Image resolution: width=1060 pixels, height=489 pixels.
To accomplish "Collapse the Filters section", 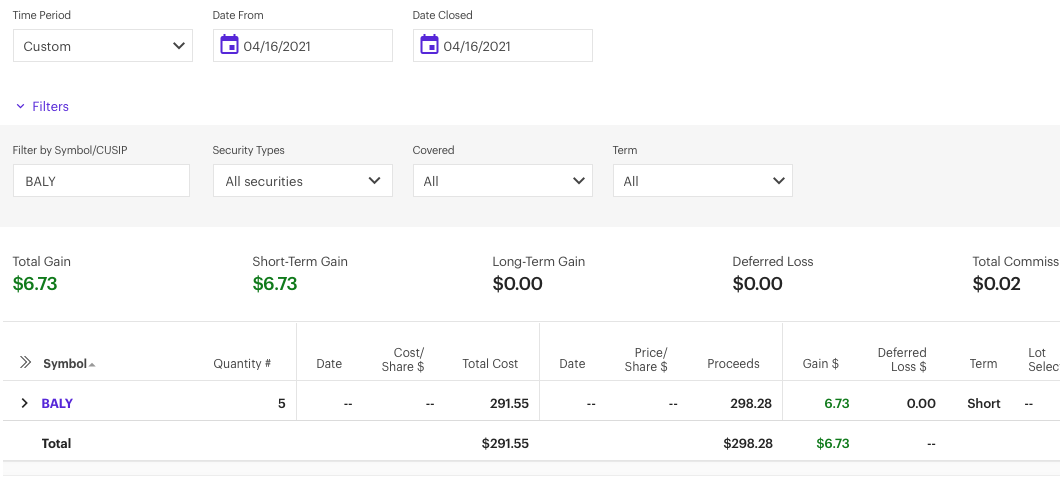I will [42, 106].
